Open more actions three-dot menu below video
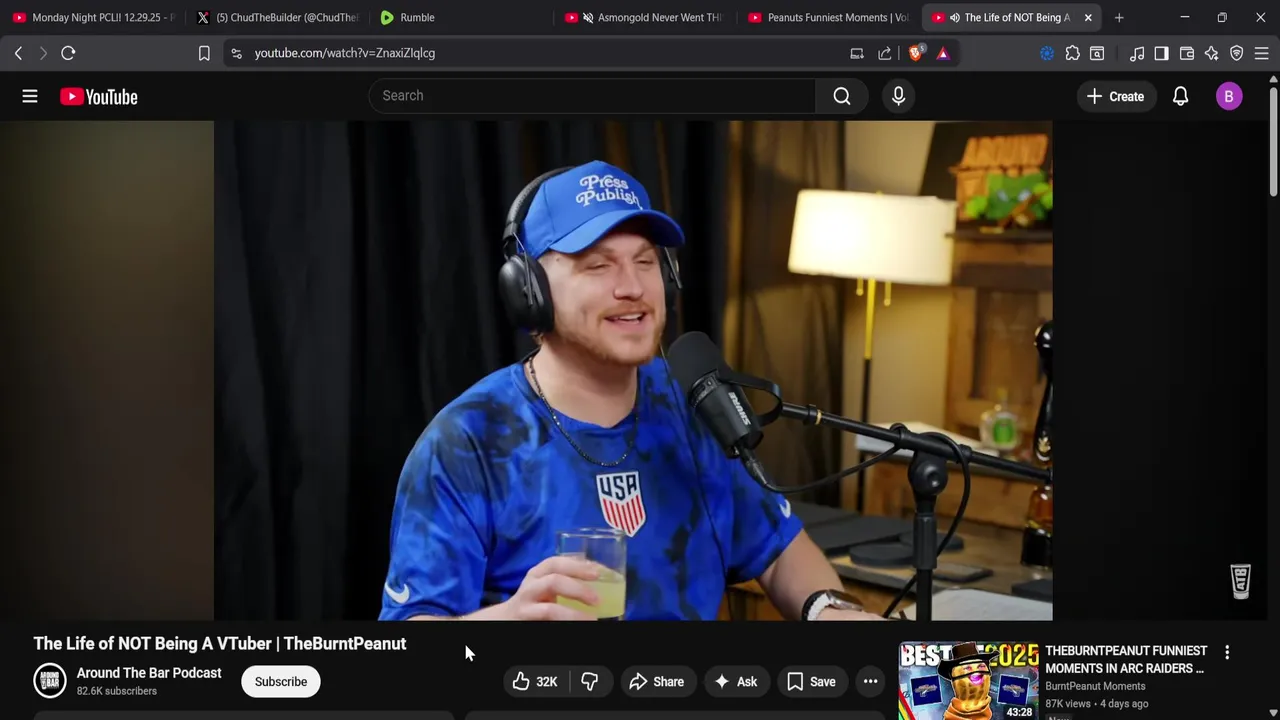Image resolution: width=1280 pixels, height=720 pixels. point(870,682)
